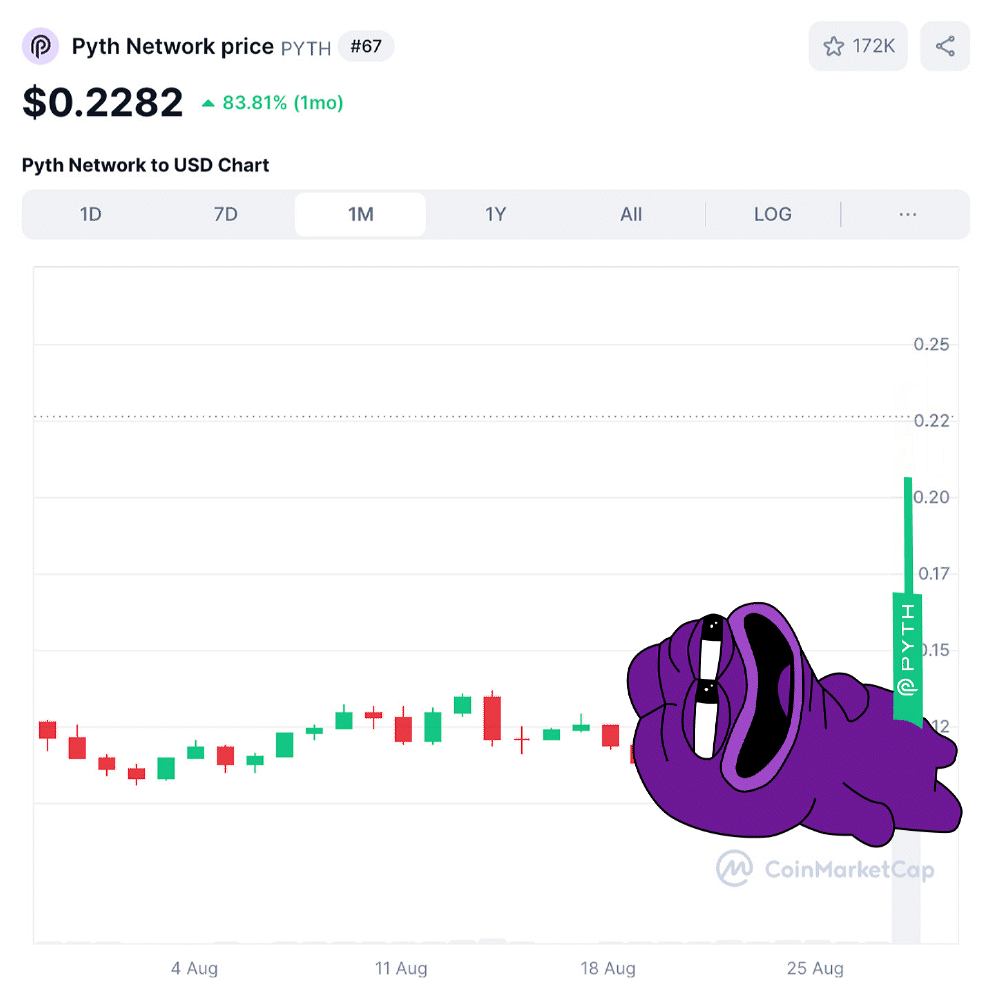Switch chart range to 7D
Image resolution: width=1000 pixels, height=1000 pixels.
(x=226, y=214)
